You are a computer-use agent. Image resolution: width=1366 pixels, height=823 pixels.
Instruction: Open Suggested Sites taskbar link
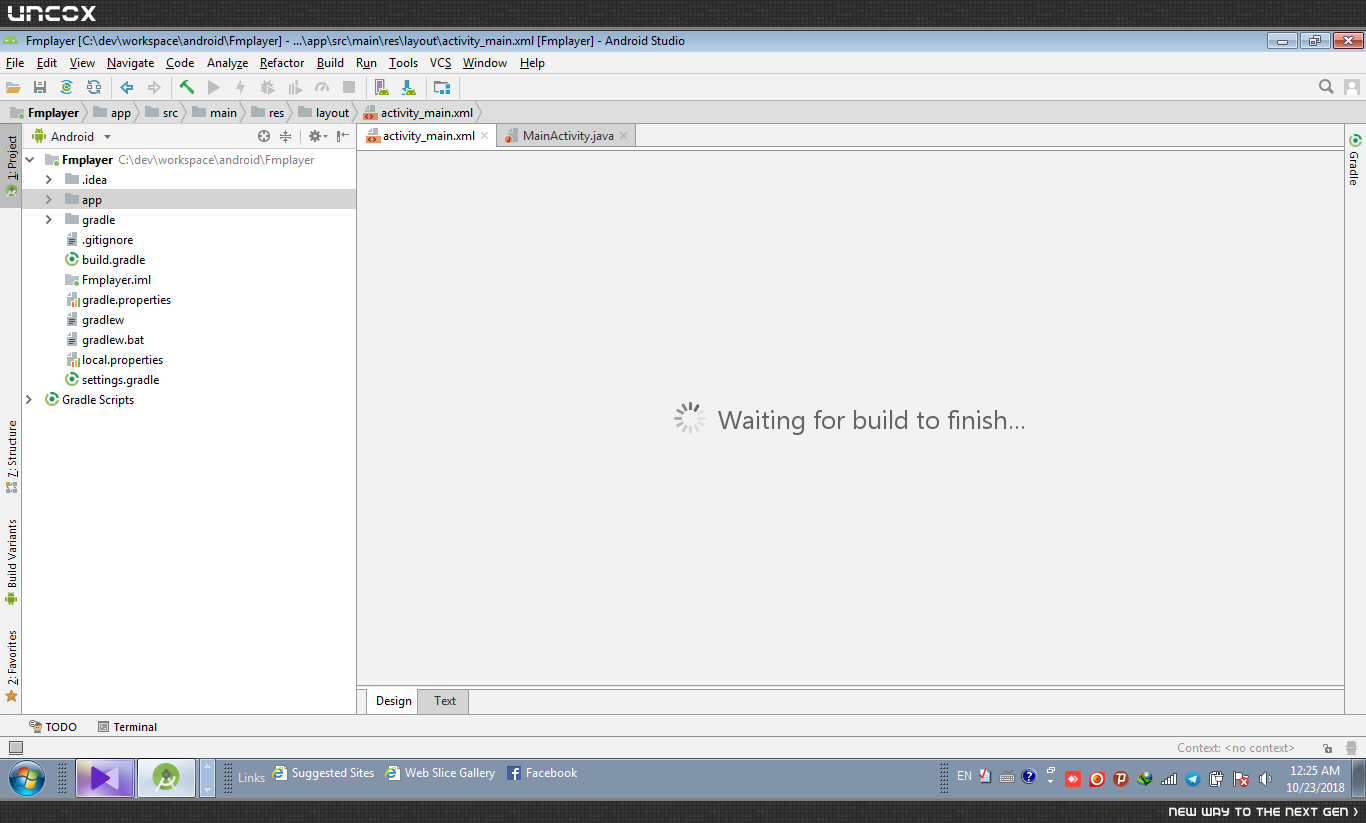point(324,773)
